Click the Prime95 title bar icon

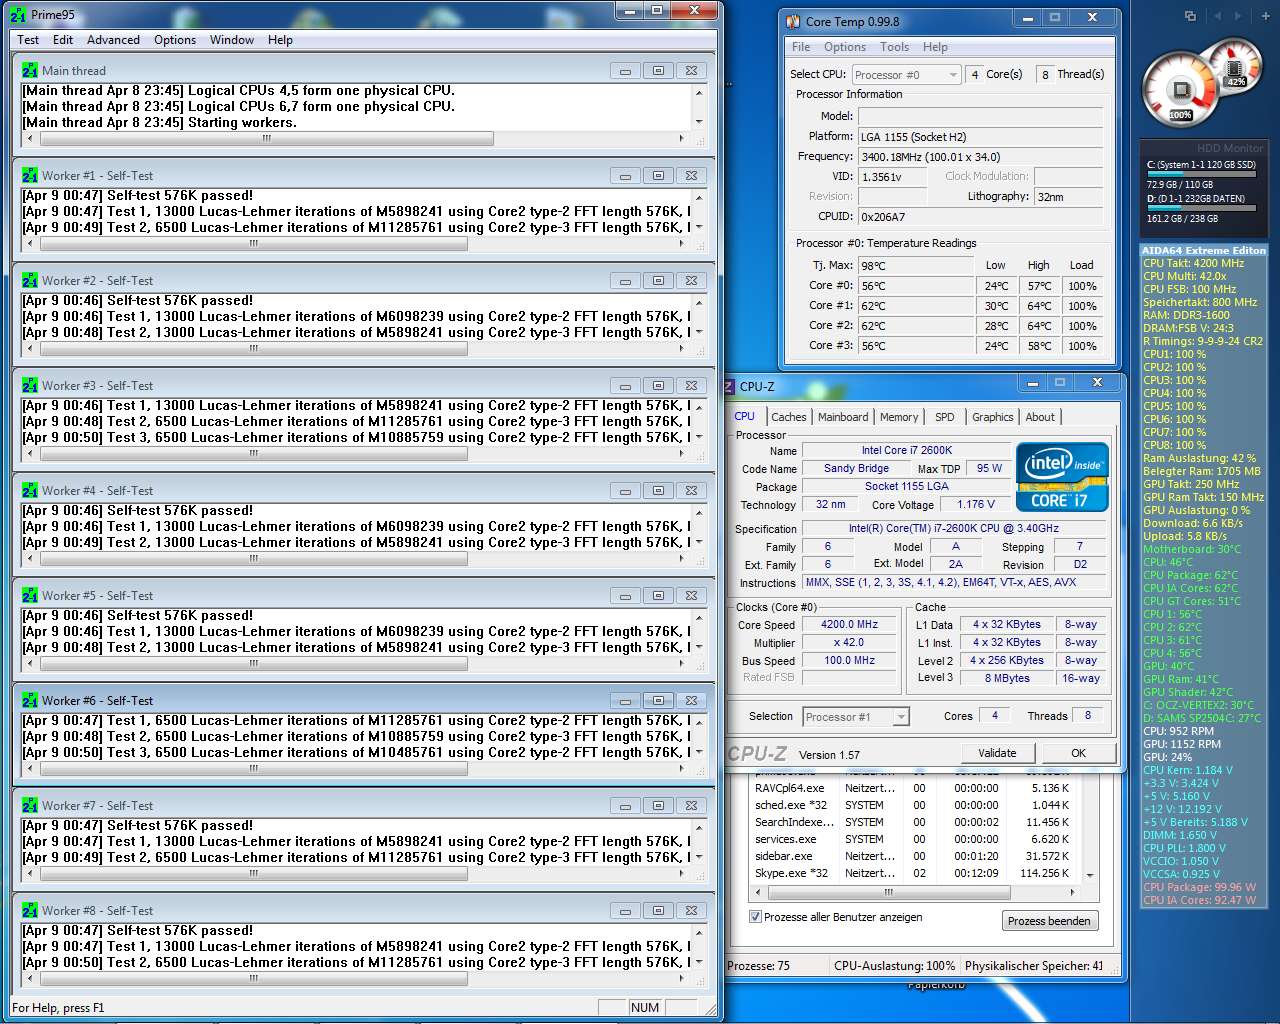click(17, 15)
